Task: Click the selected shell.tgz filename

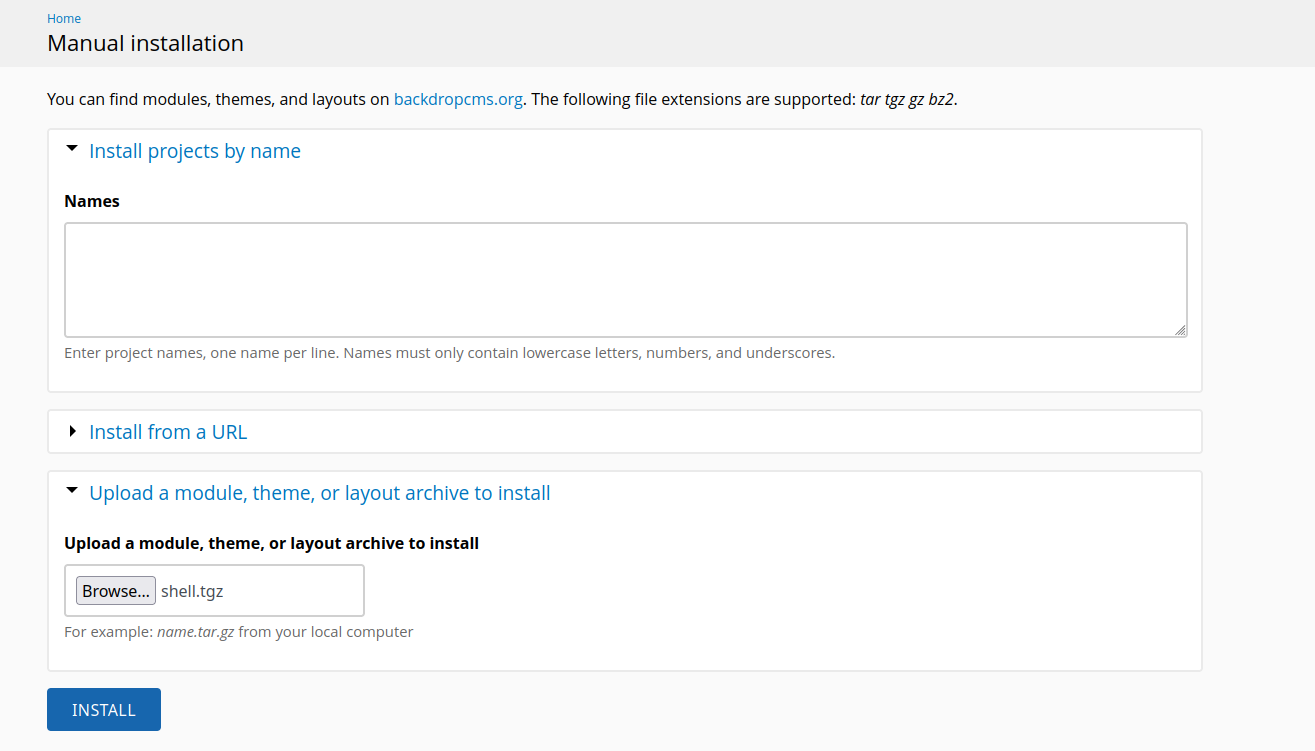Action: pos(192,591)
